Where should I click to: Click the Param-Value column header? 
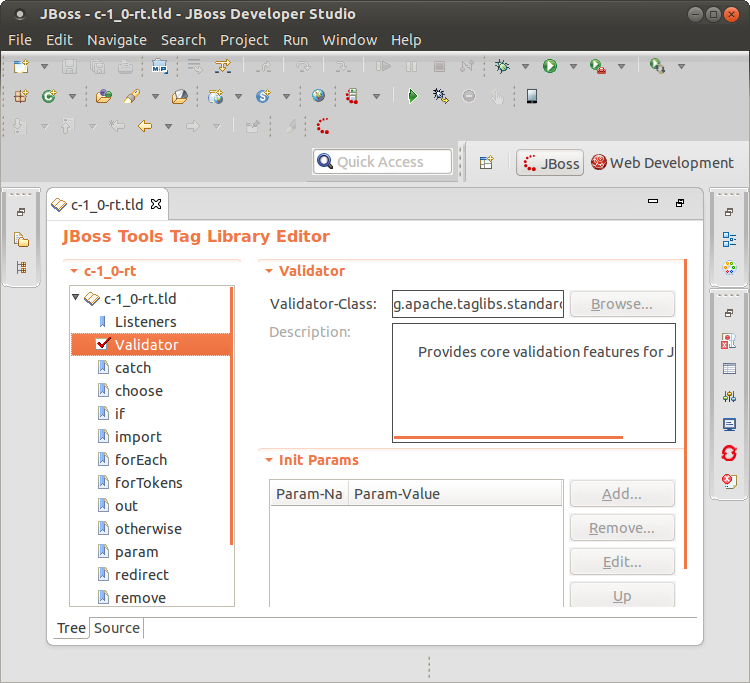pyautogui.click(x=454, y=494)
